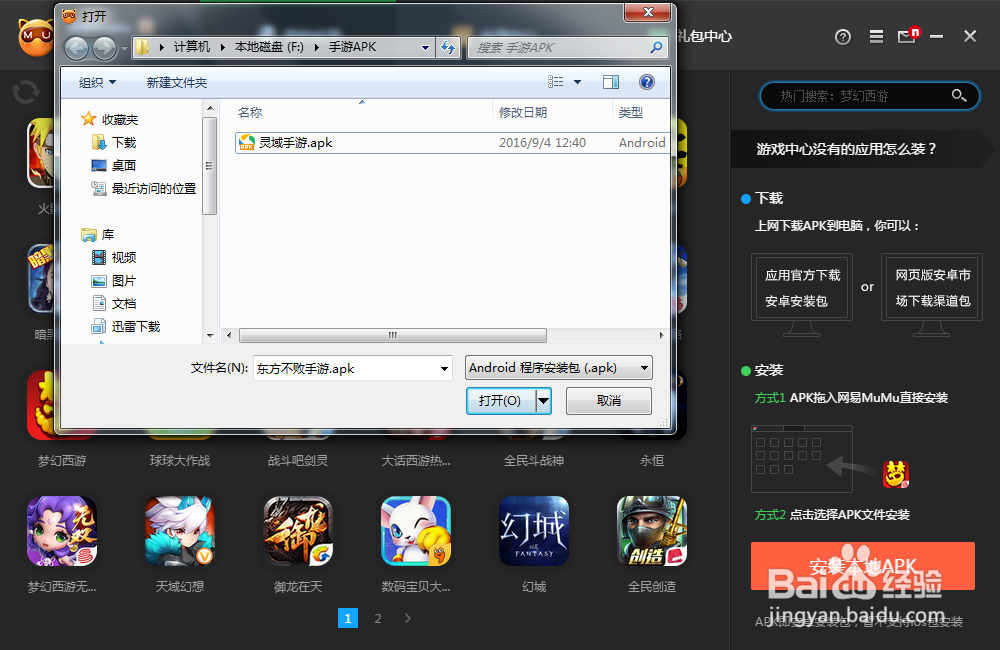The width and height of the screenshot is (1000, 650).
Task: Toggle the preview pane icon
Action: click(x=610, y=82)
